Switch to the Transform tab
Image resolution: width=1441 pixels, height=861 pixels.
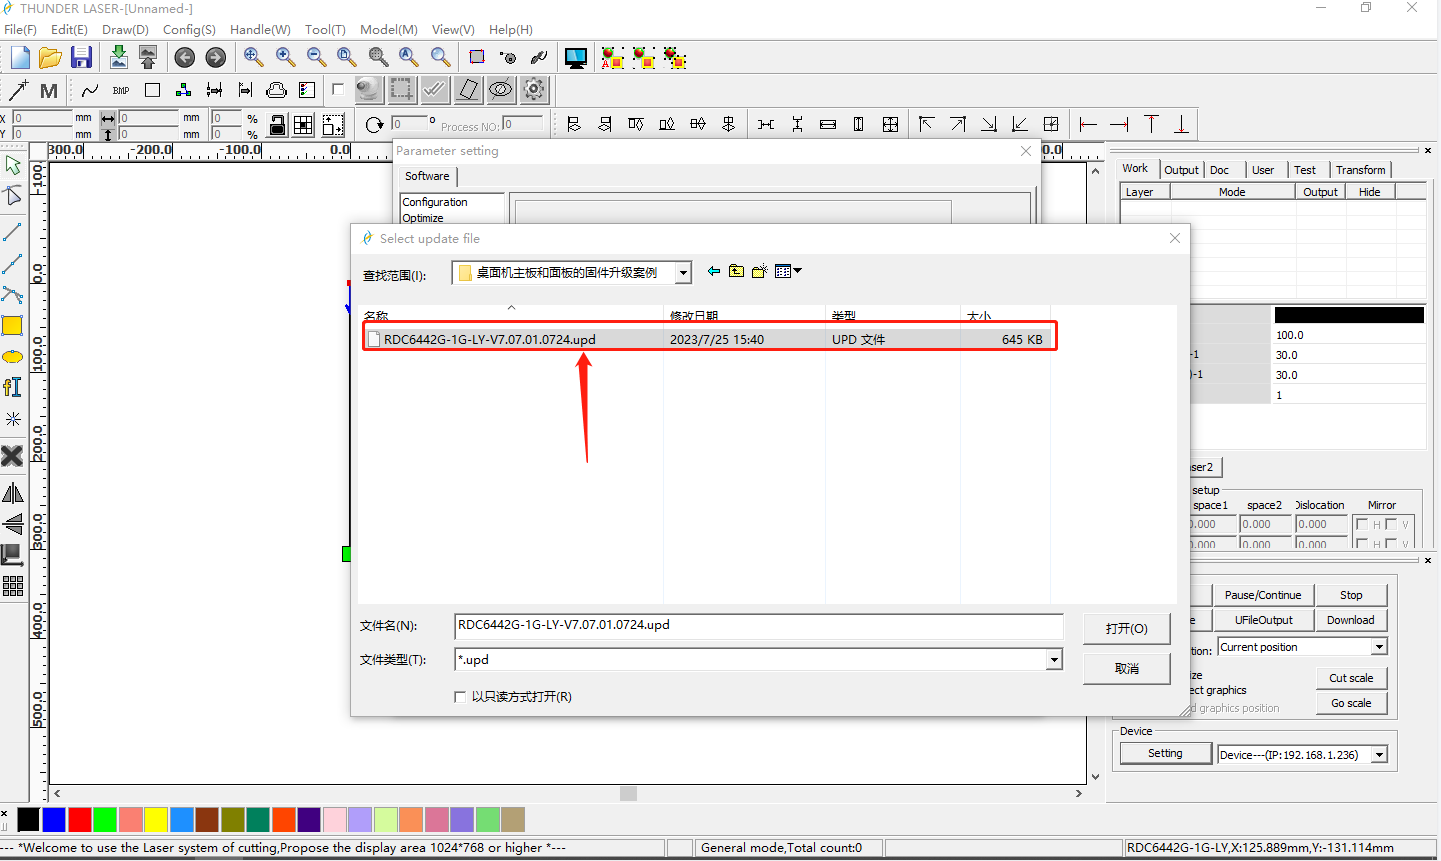[x=1360, y=170]
